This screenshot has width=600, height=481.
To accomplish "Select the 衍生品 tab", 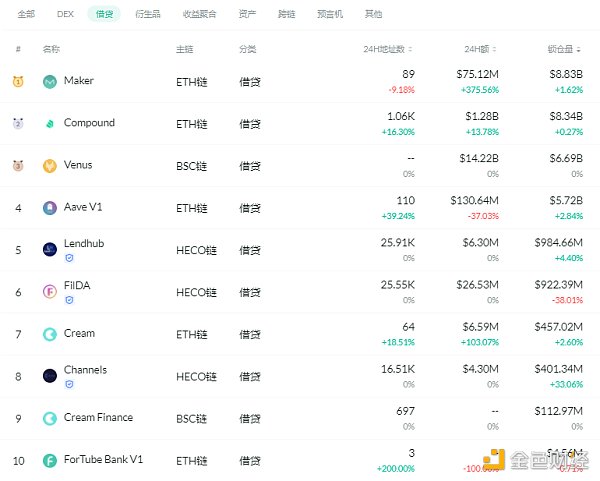I will tap(146, 15).
